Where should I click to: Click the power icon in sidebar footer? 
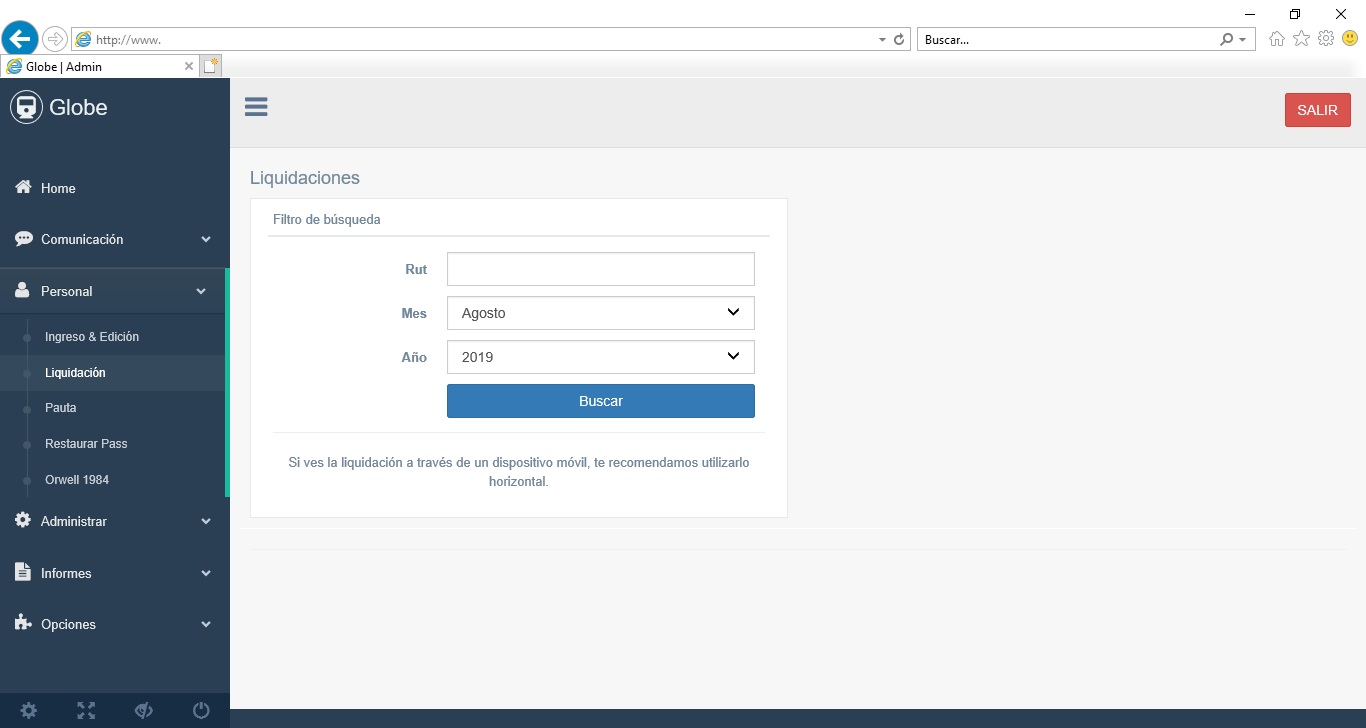point(201,711)
